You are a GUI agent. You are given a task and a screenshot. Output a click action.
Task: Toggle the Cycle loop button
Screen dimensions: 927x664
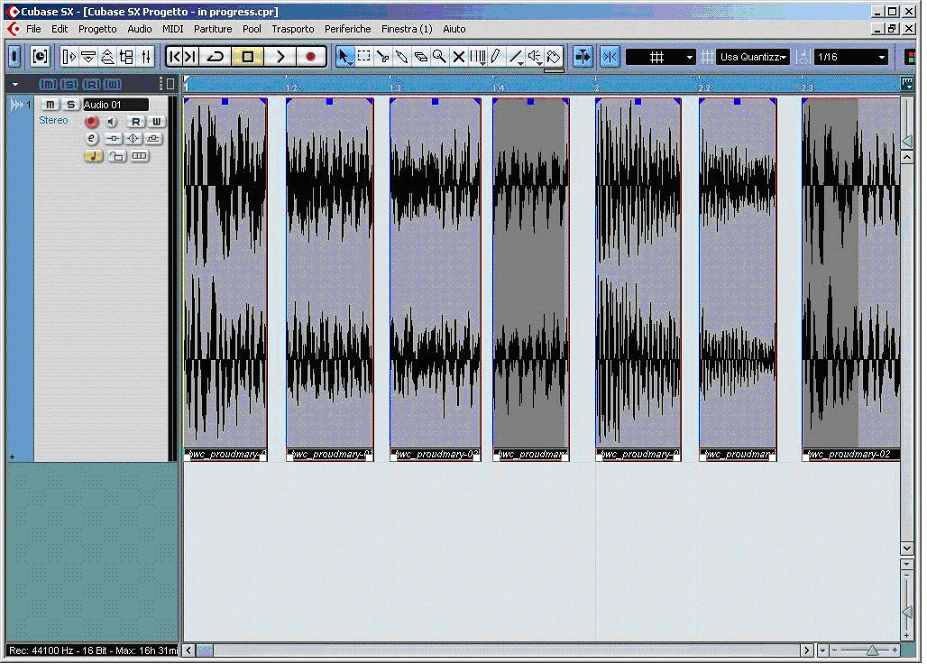(x=216, y=57)
